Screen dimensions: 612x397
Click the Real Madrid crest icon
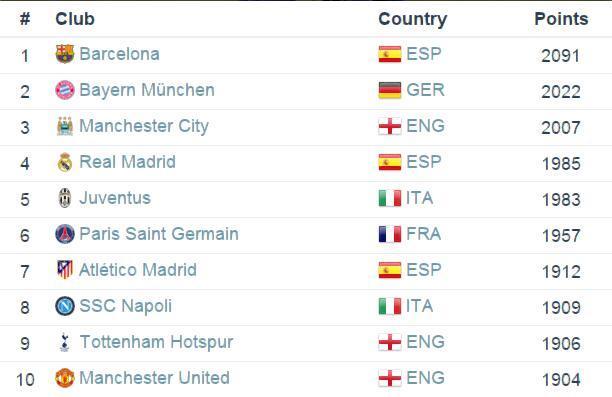[x=65, y=162]
